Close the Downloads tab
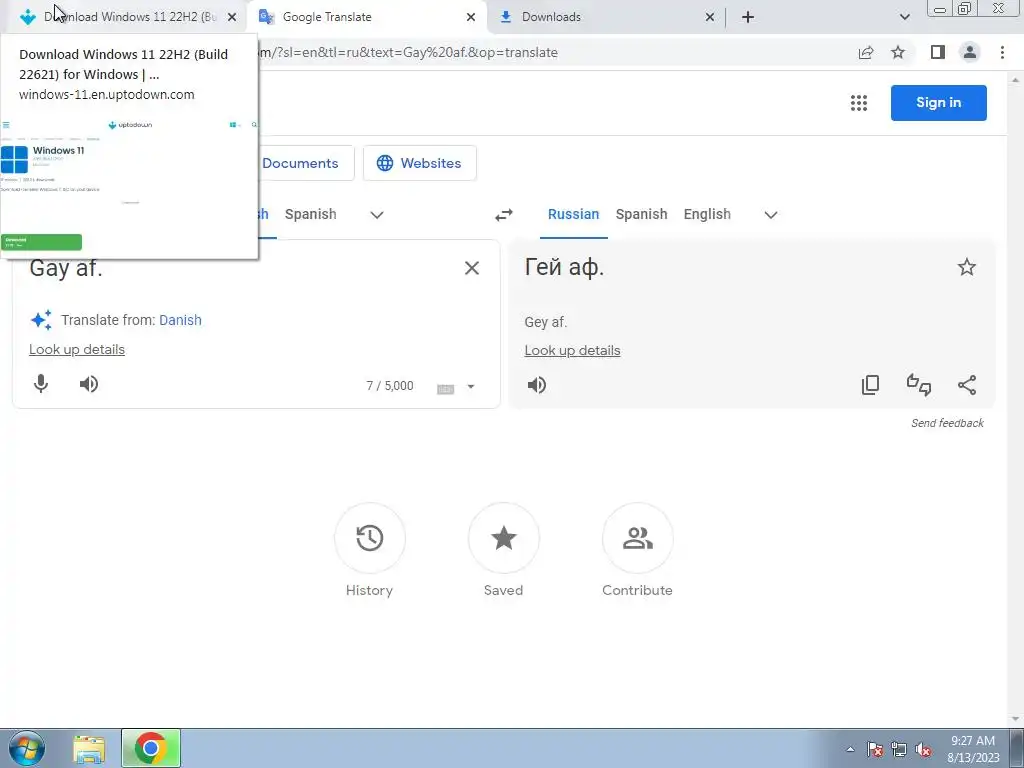 (x=710, y=17)
